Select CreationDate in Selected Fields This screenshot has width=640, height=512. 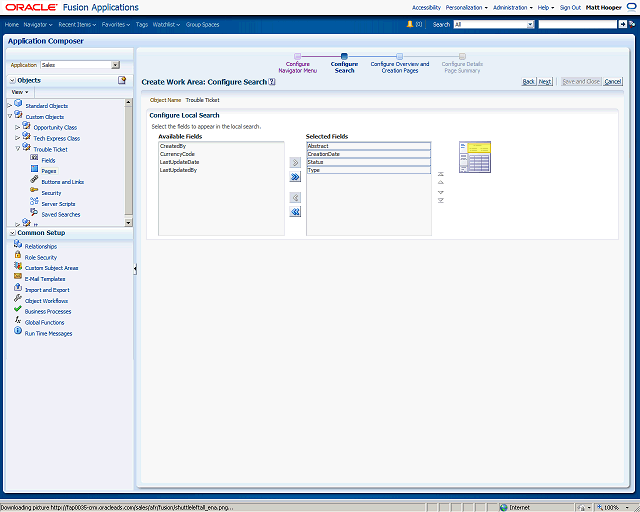point(369,154)
